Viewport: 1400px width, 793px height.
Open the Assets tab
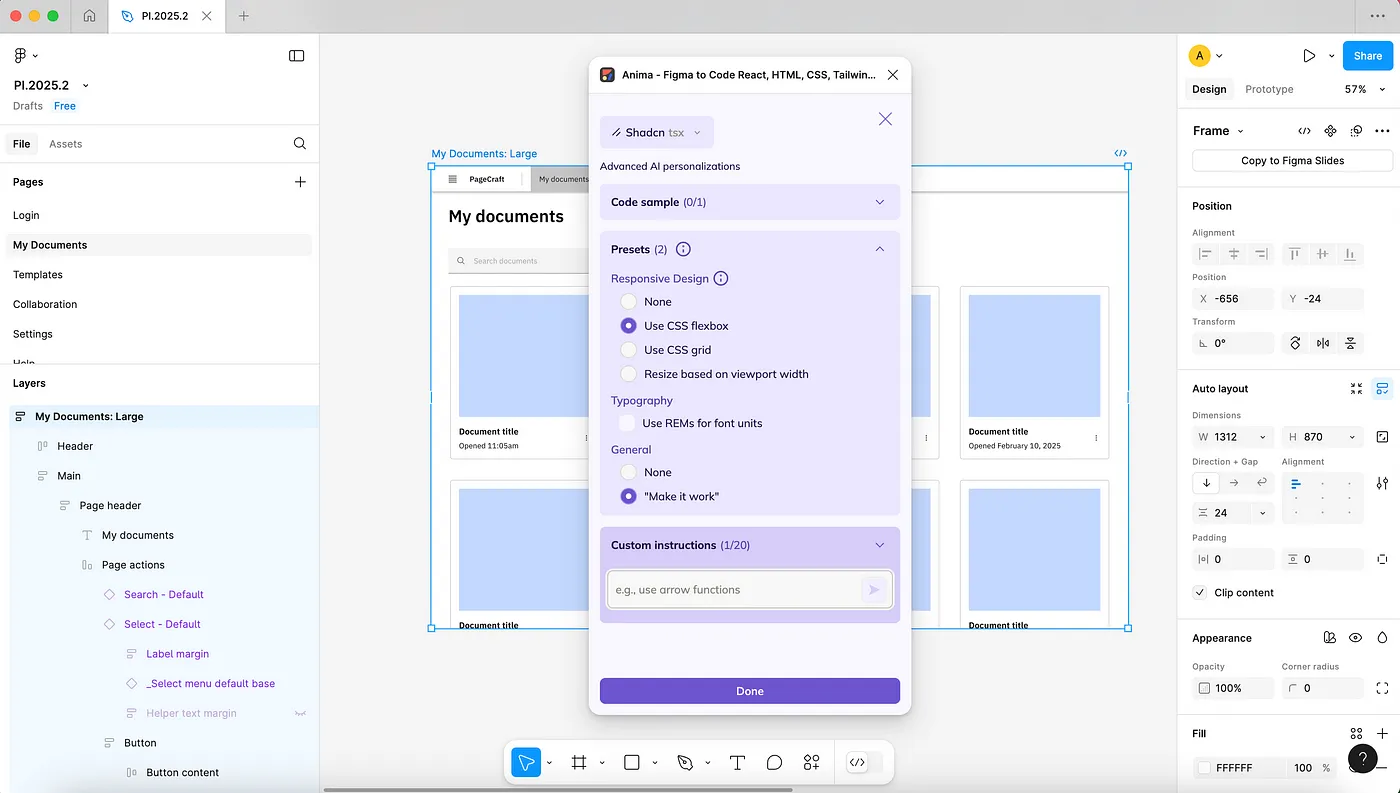tap(65, 144)
